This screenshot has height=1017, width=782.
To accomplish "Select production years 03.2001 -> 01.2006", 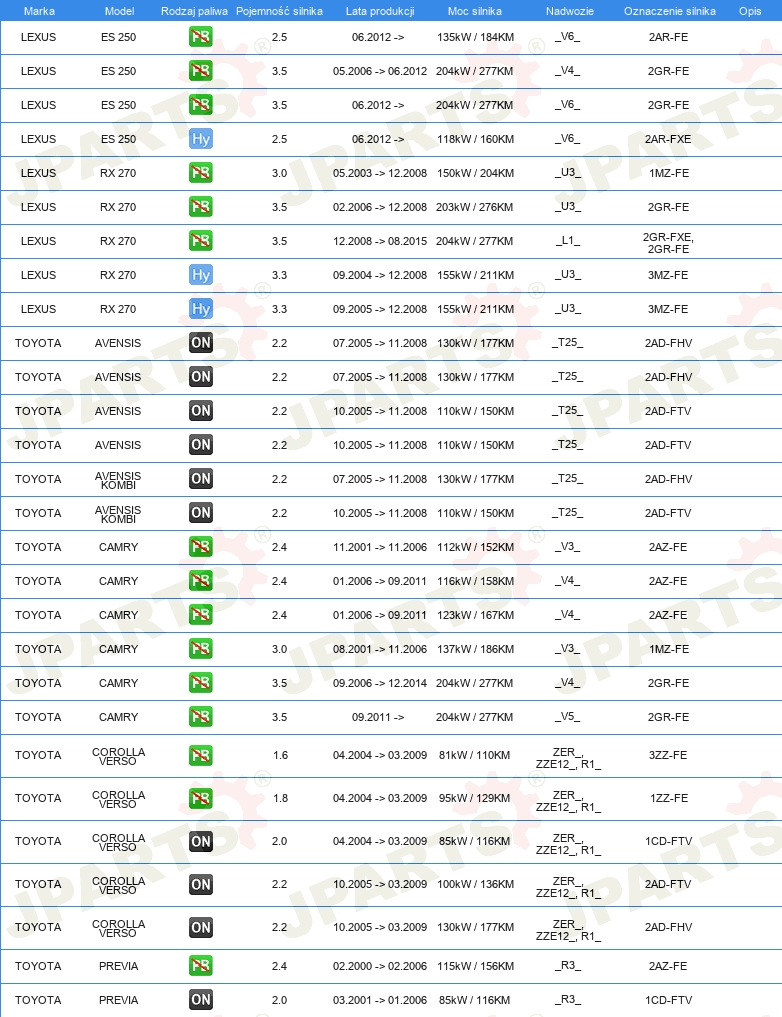I will (380, 999).
